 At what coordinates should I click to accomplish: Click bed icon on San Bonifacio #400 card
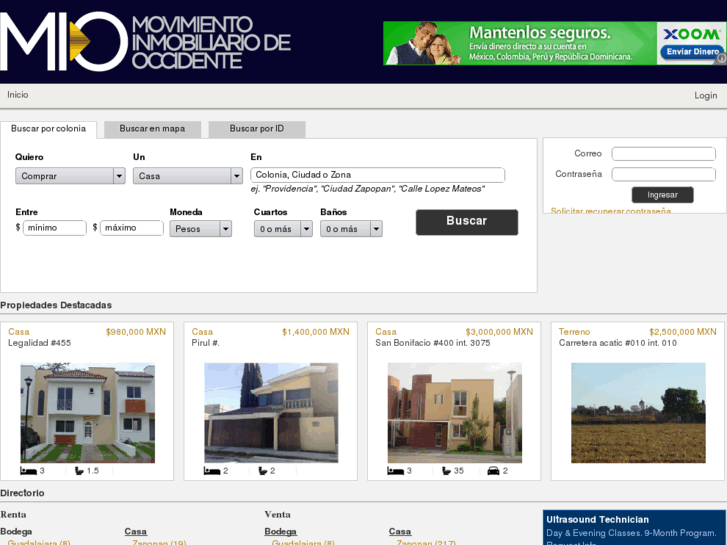tap(395, 471)
